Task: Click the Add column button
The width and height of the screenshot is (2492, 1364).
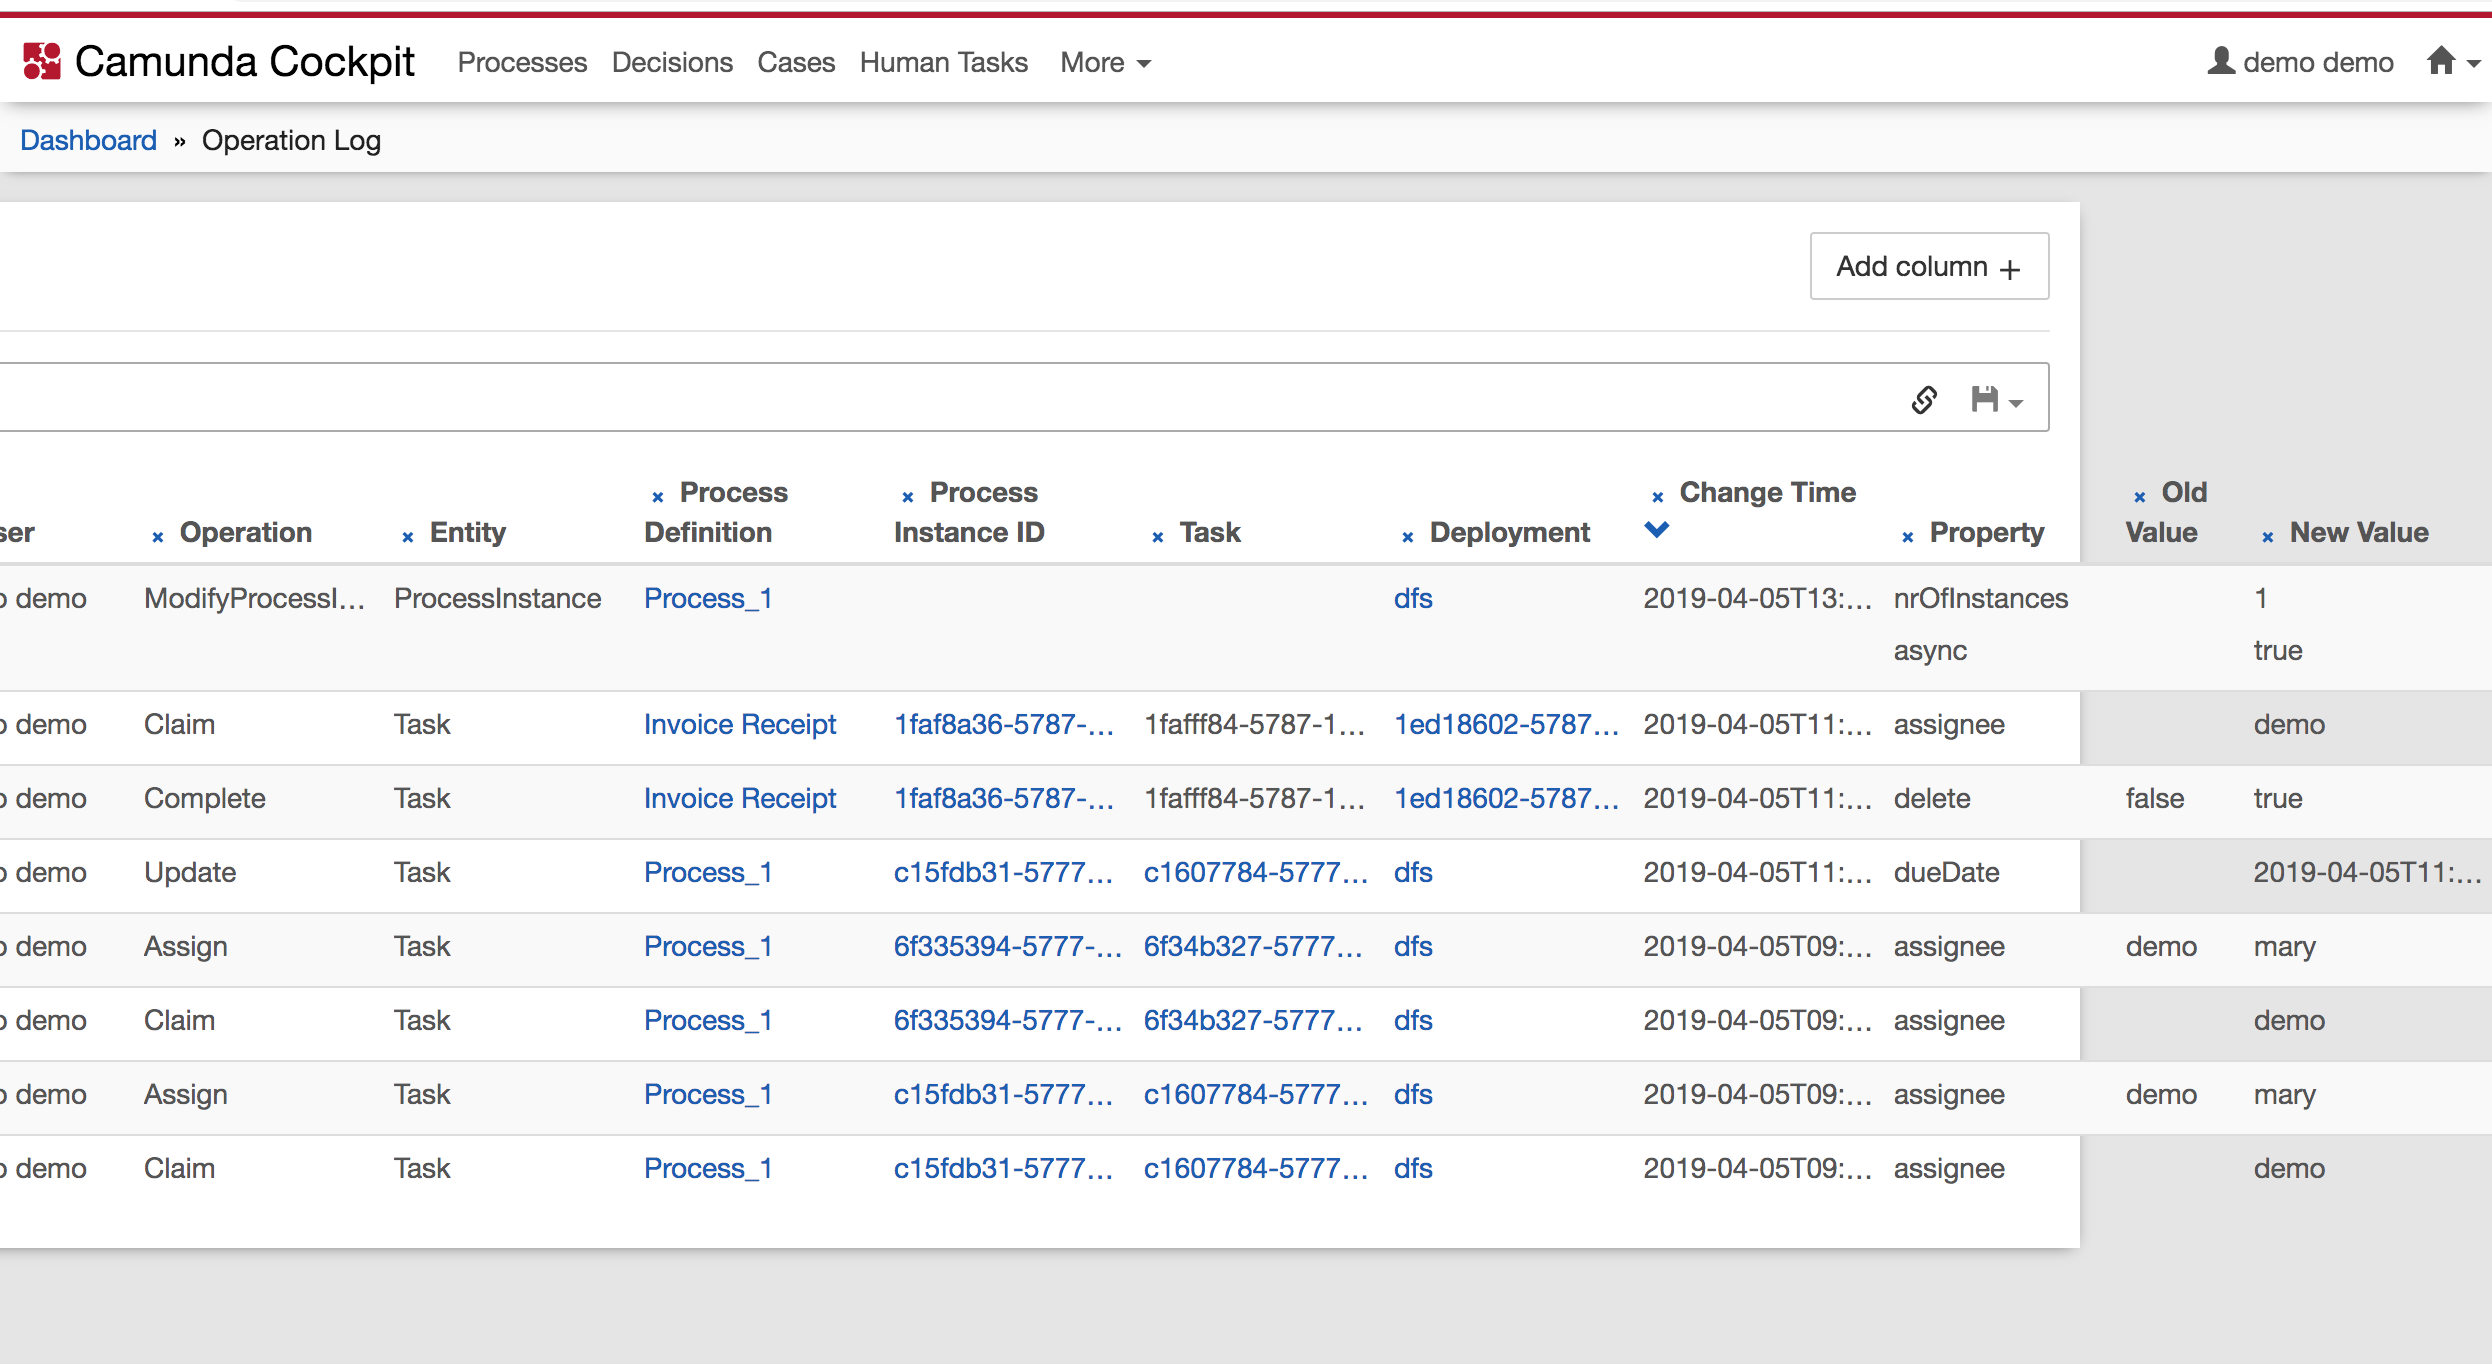Action: click(1928, 266)
